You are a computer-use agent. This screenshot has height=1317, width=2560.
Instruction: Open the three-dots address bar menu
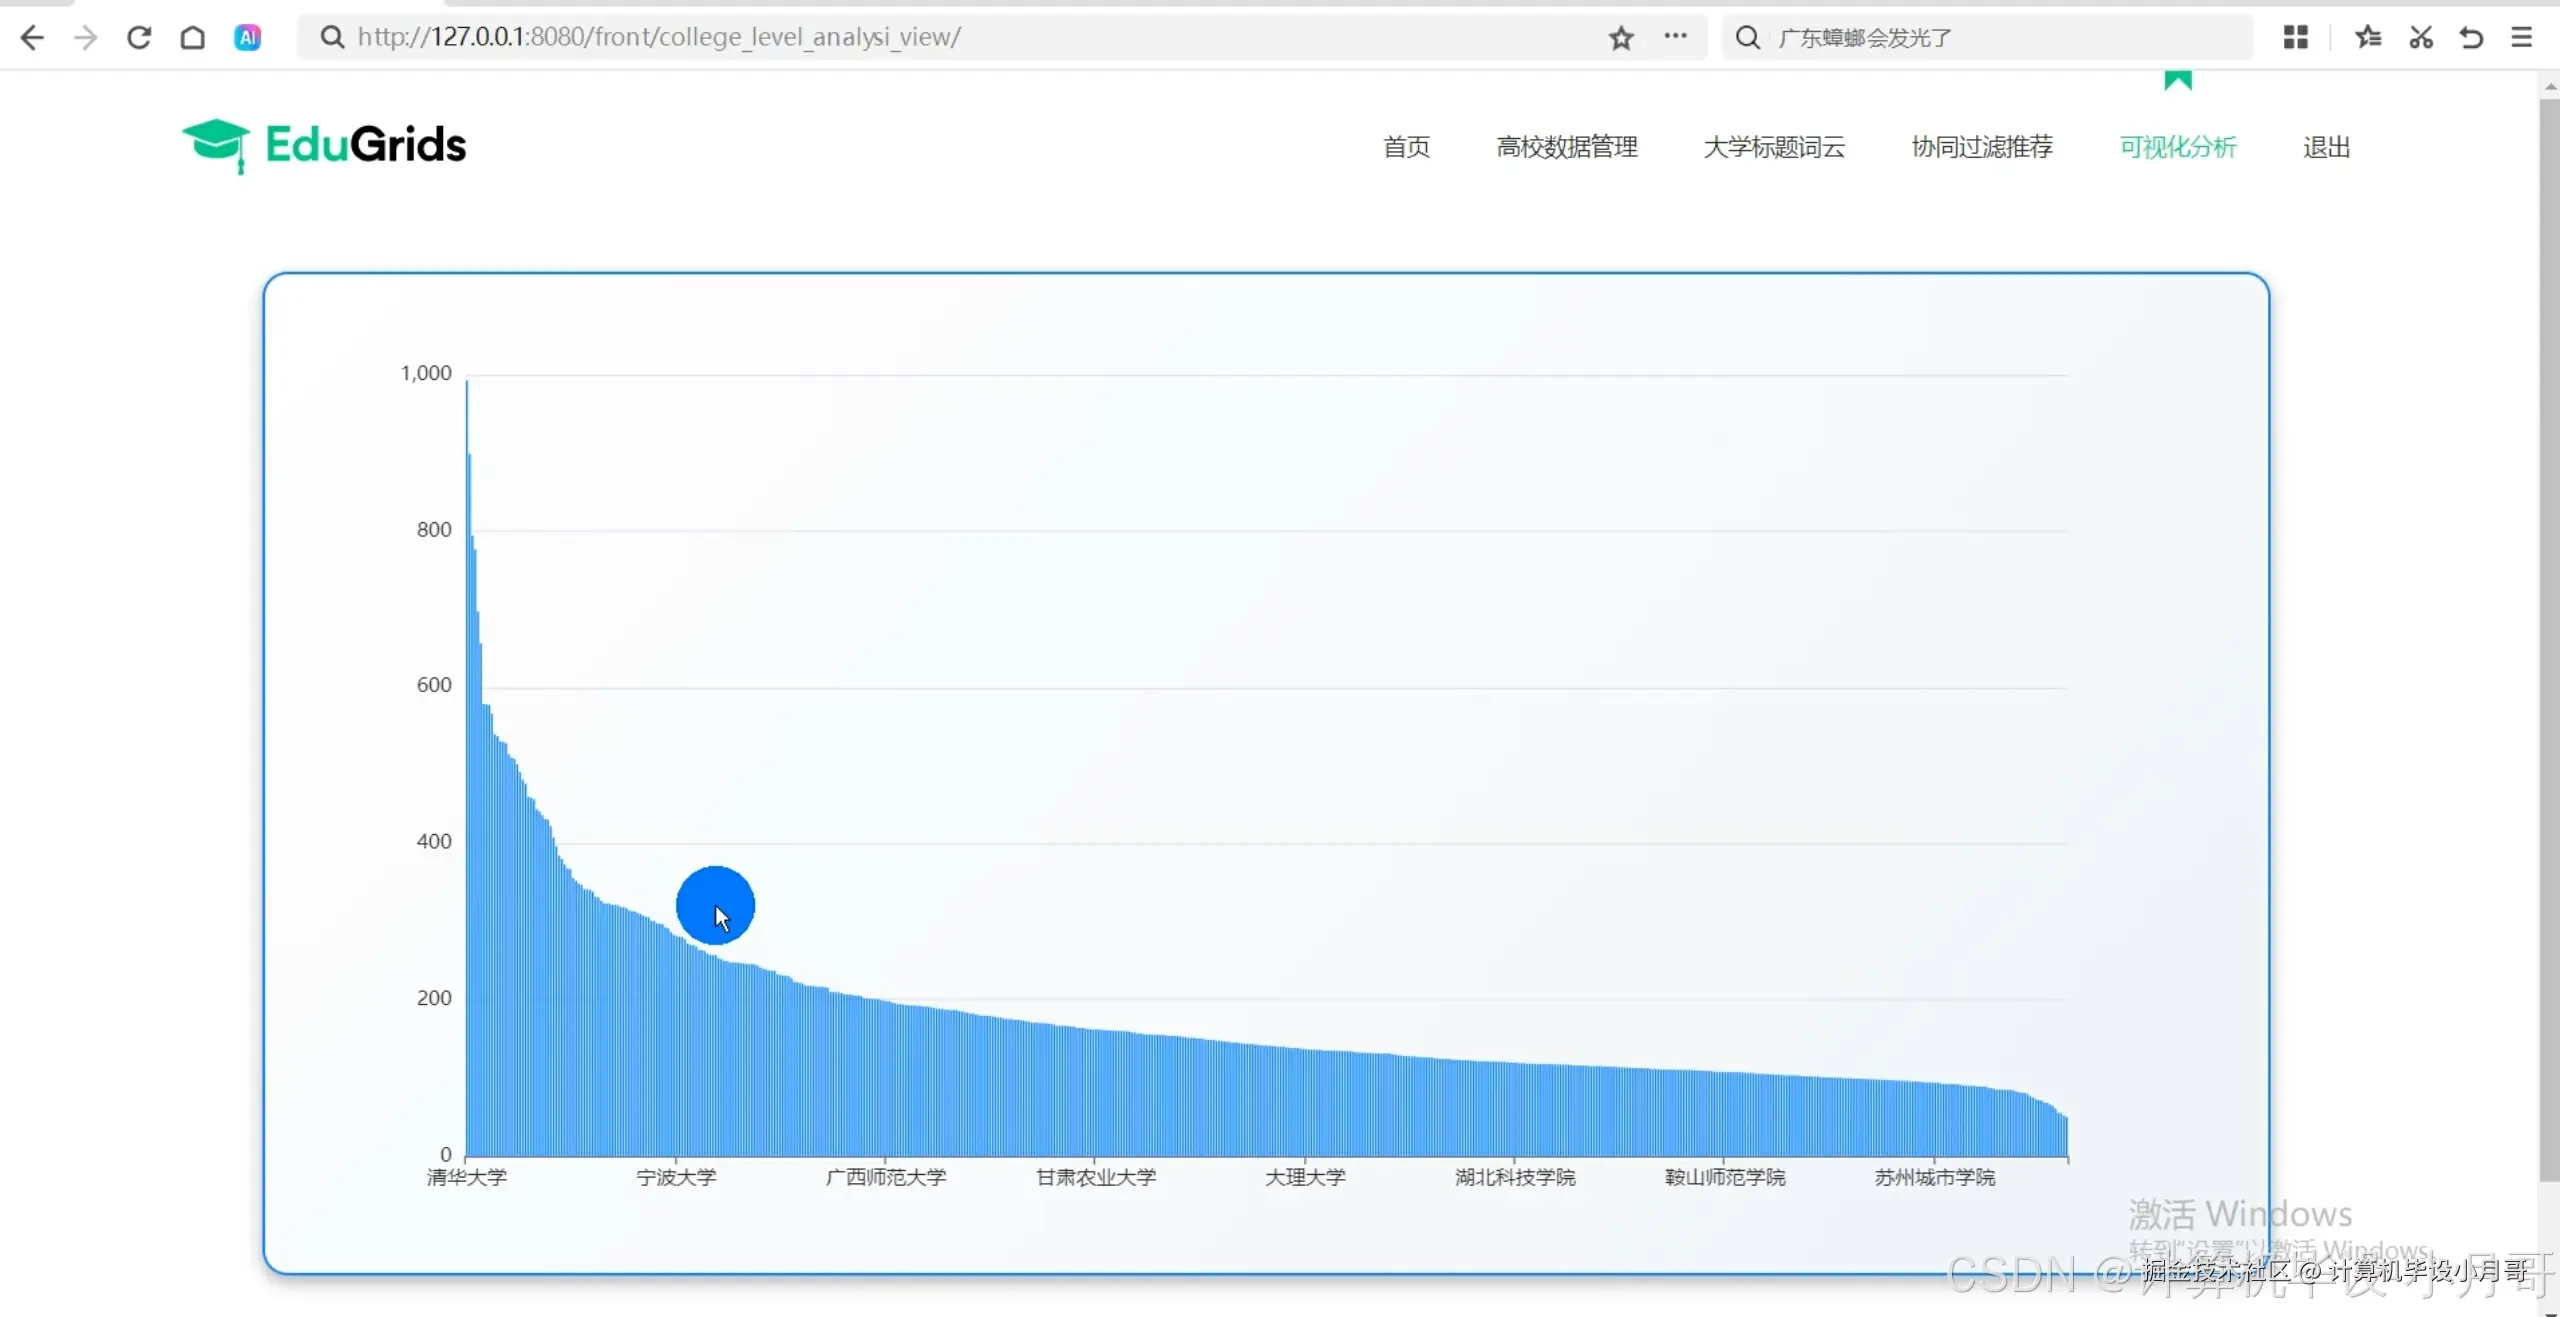point(1675,37)
